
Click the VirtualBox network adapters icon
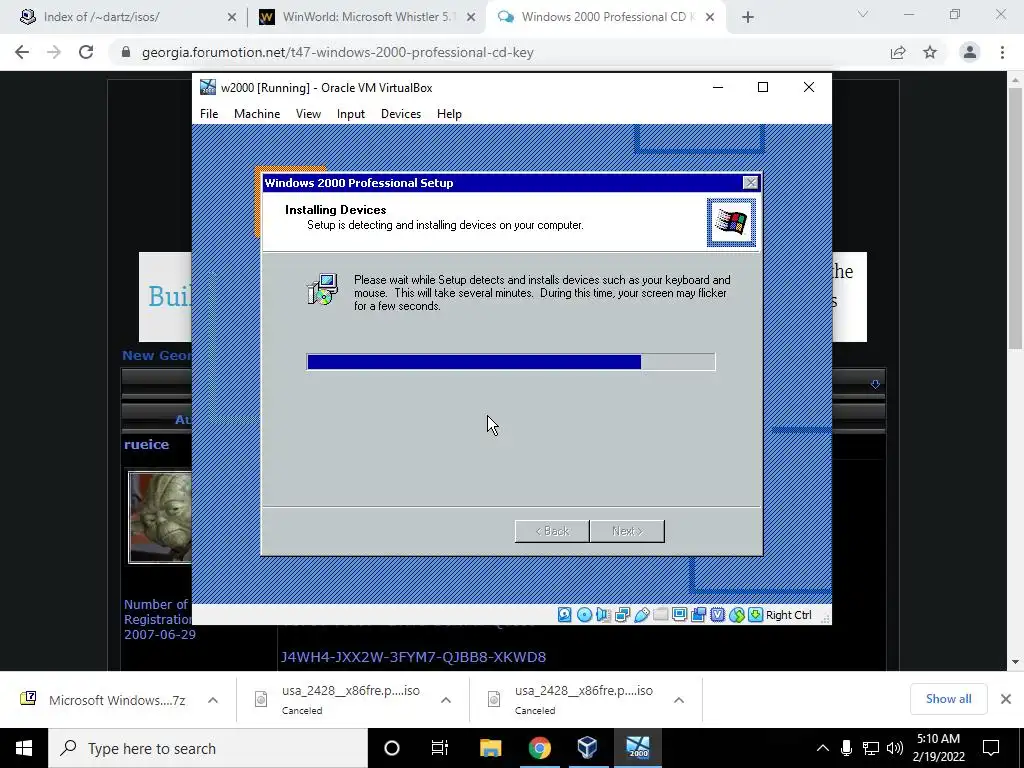(x=622, y=615)
